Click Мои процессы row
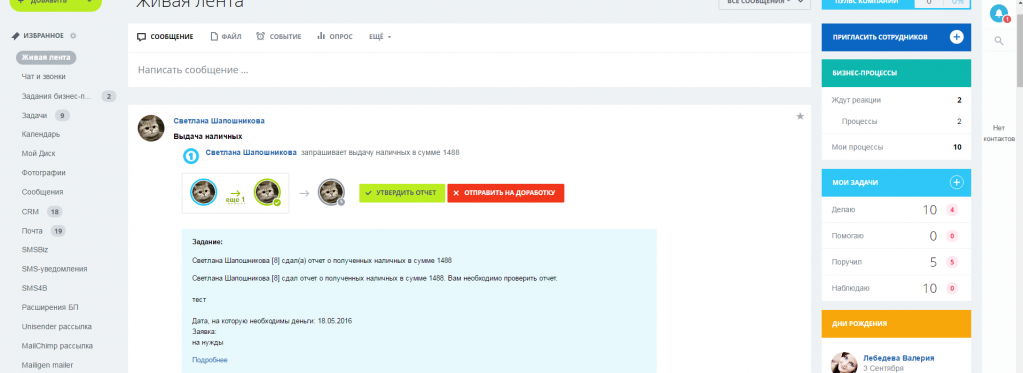This screenshot has height=373, width=1023. coord(896,147)
